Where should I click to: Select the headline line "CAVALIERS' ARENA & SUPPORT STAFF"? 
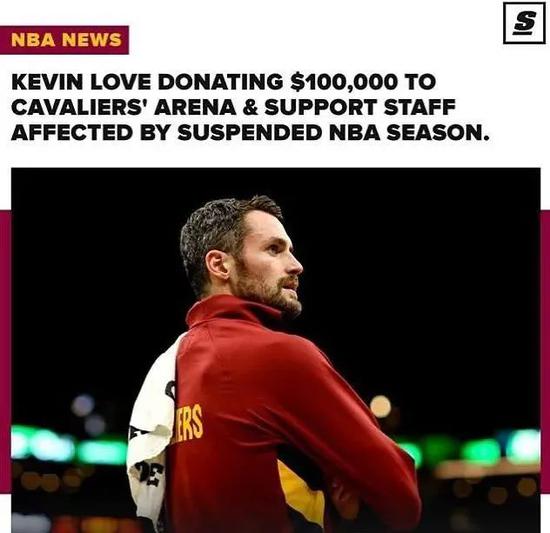pos(233,107)
